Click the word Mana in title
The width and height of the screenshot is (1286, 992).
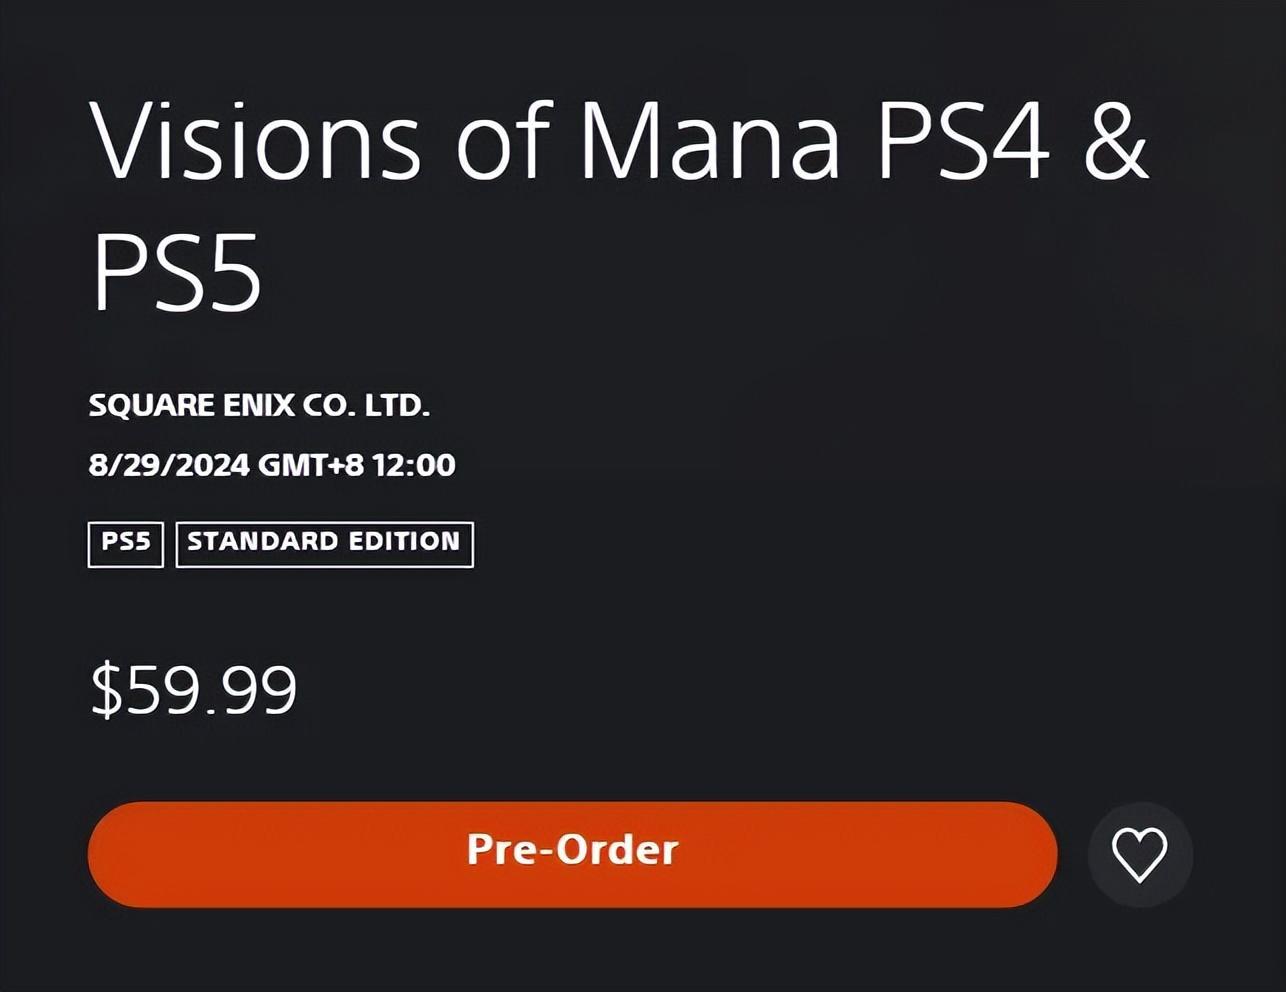click(710, 143)
